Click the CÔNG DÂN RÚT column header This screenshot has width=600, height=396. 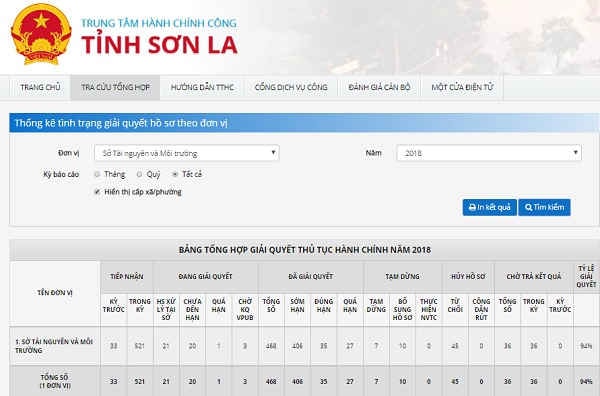[481, 309]
